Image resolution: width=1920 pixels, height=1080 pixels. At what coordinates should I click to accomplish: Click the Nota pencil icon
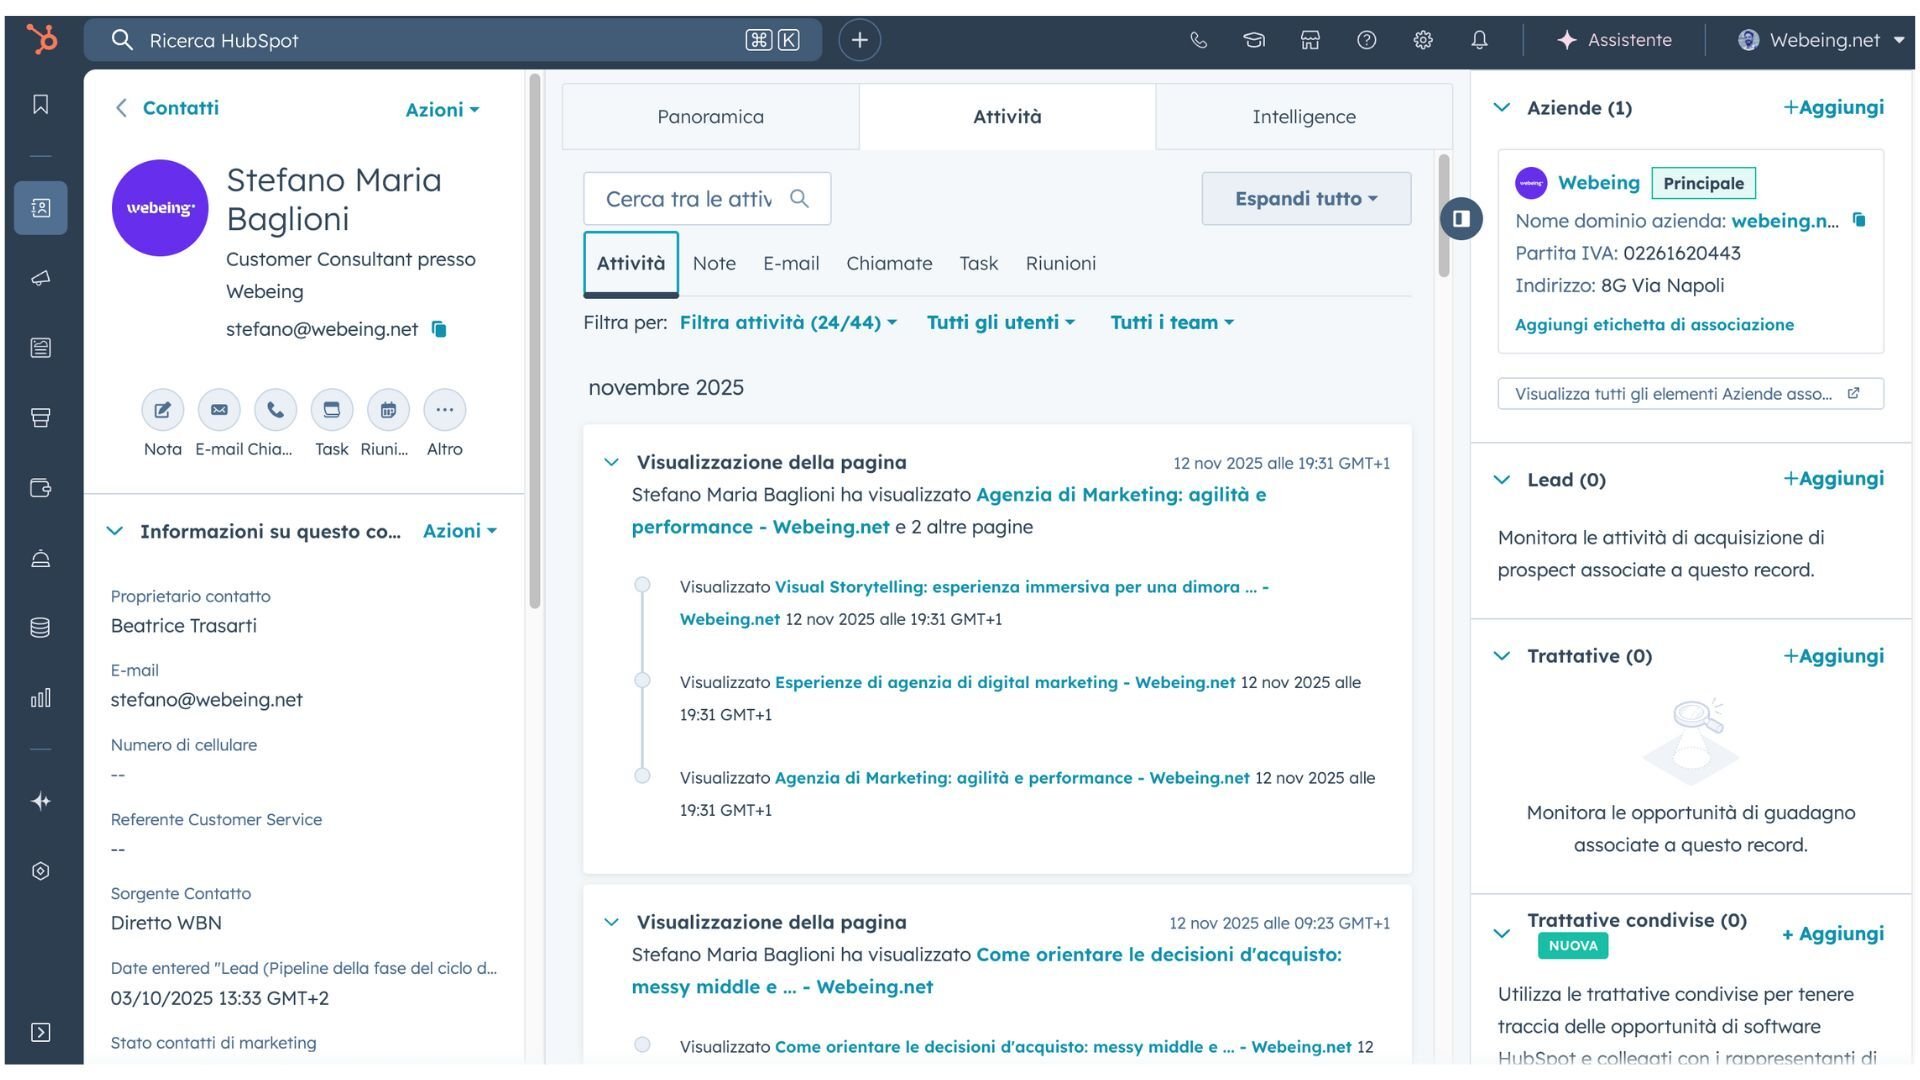[162, 410]
